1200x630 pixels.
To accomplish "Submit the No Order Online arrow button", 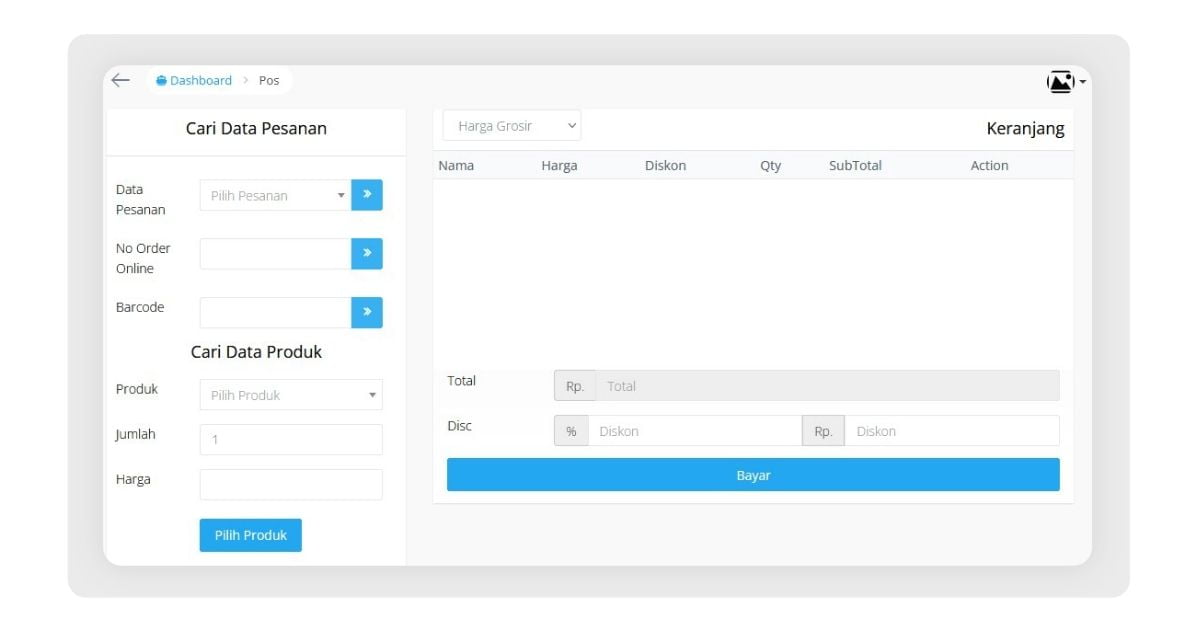I will [x=367, y=254].
